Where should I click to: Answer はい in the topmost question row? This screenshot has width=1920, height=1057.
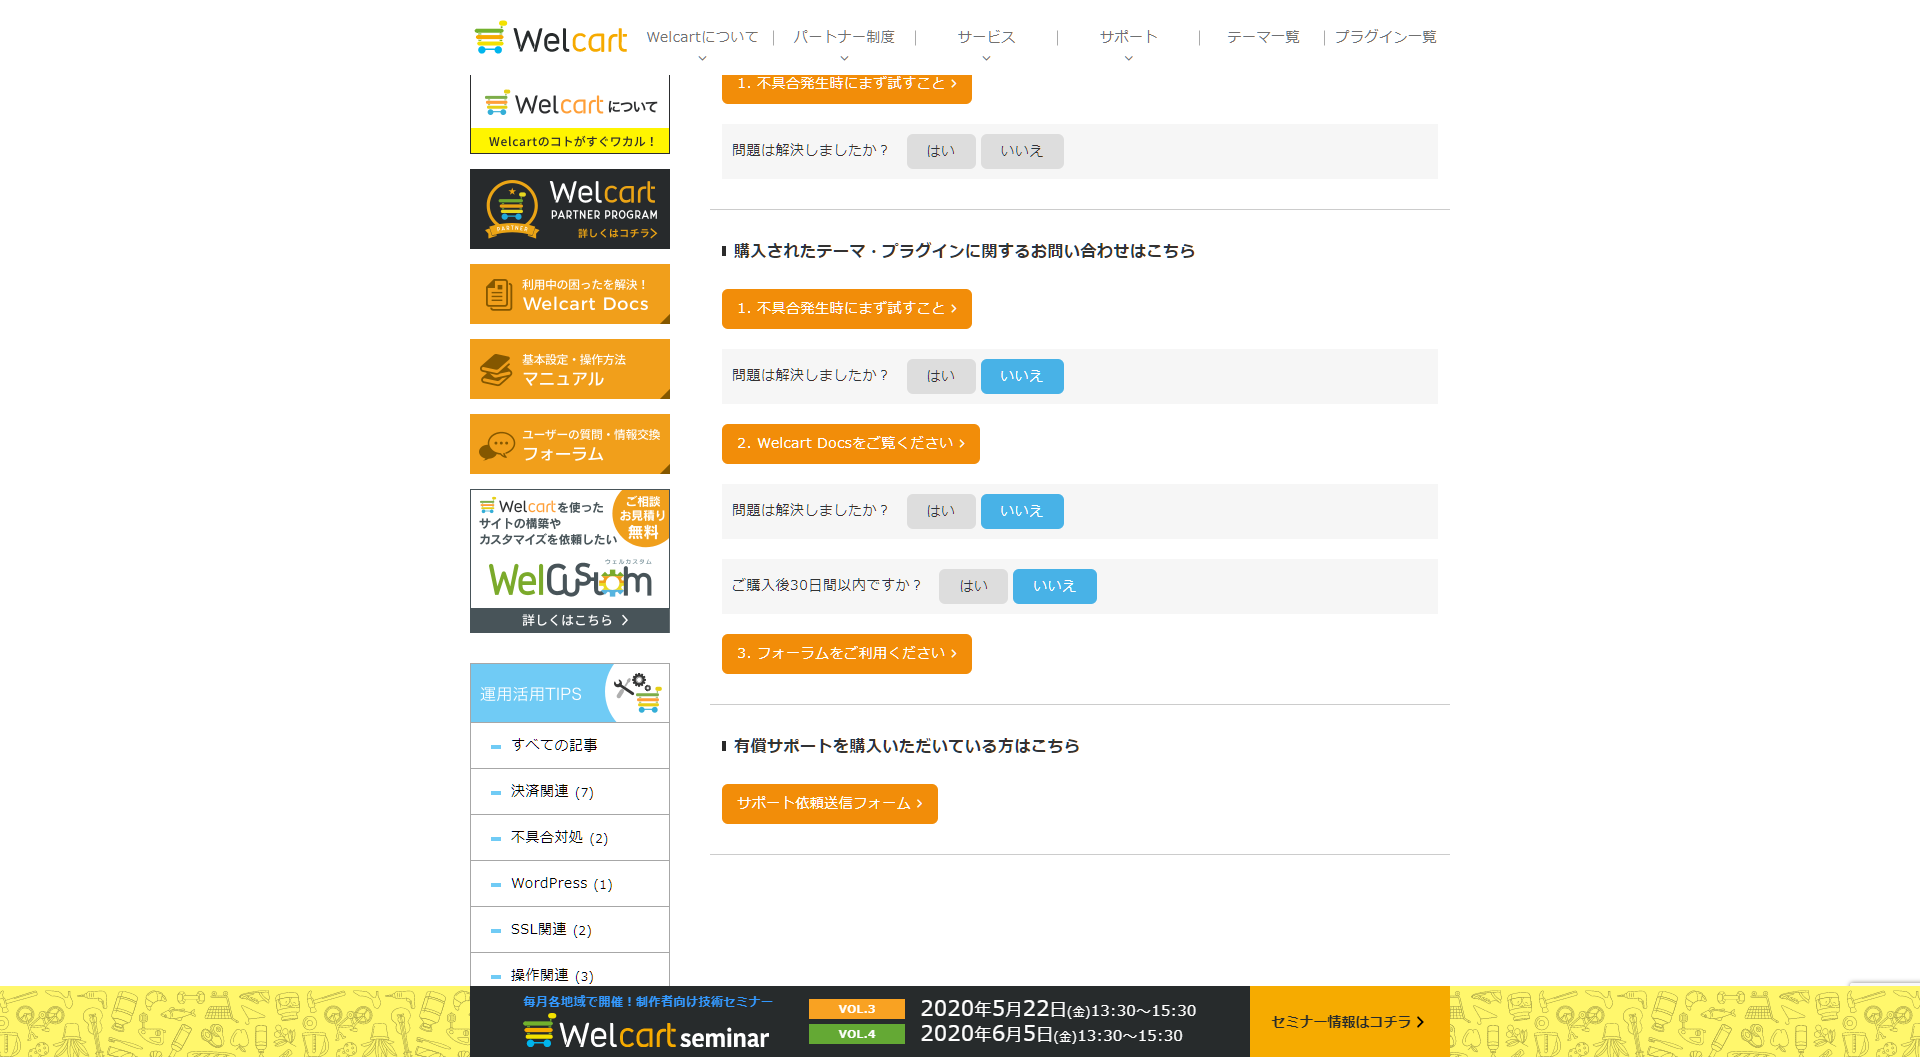click(941, 151)
